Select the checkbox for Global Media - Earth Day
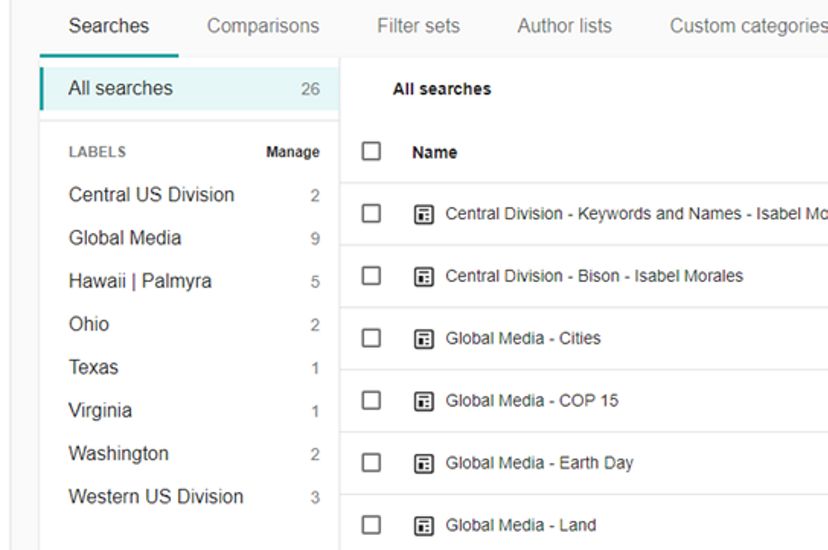The width and height of the screenshot is (828, 550). (x=372, y=462)
